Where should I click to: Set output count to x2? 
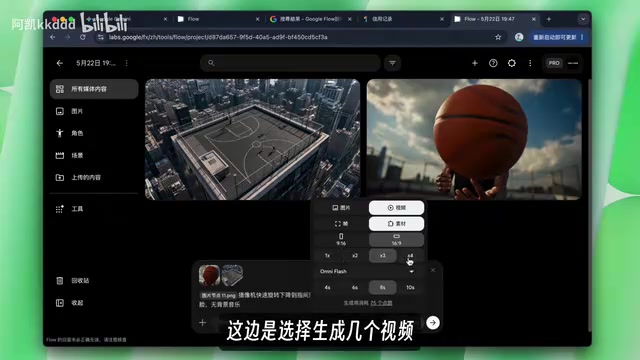pos(355,256)
